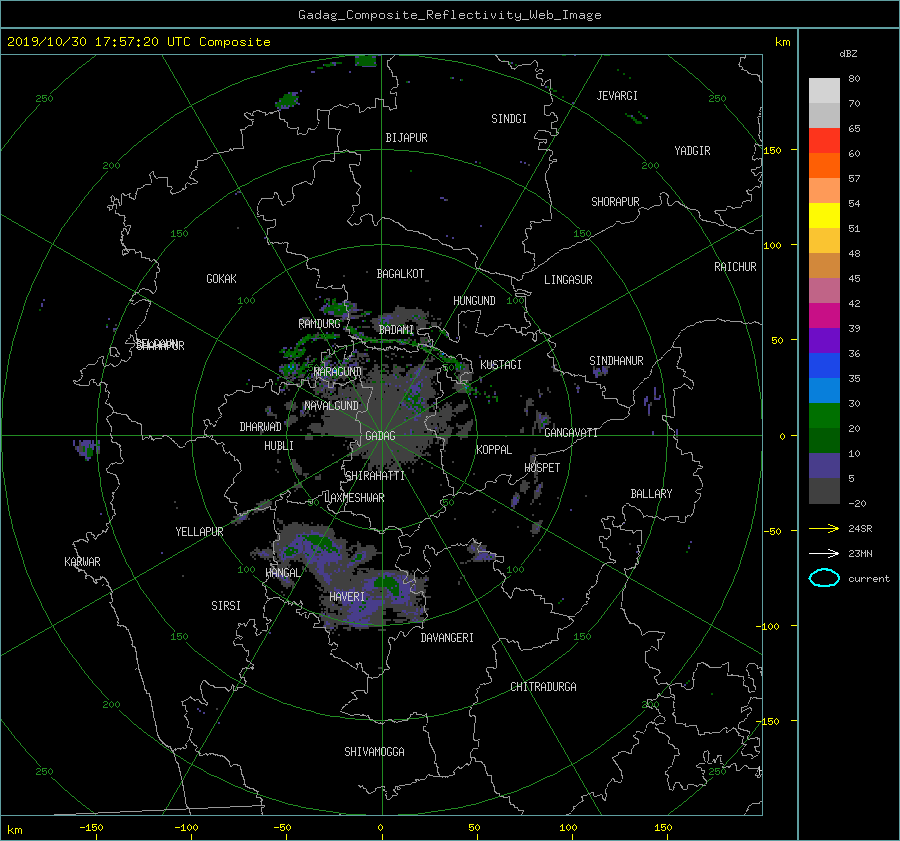Click the HAVERI city label
The height and width of the screenshot is (841, 900).
[347, 597]
